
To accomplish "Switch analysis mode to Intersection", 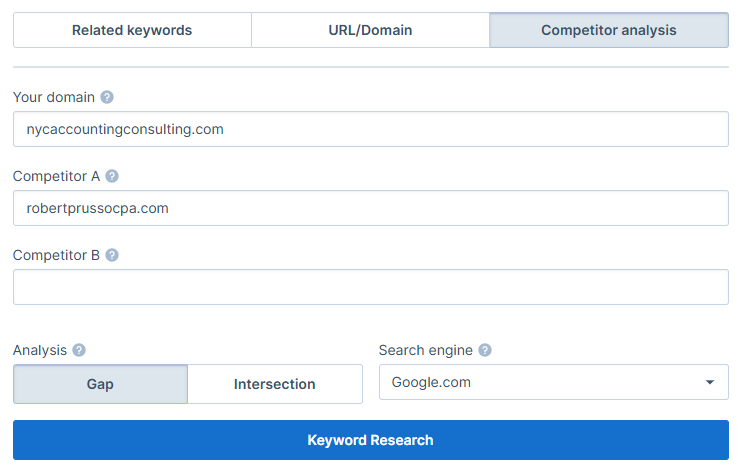I will pos(274,384).
